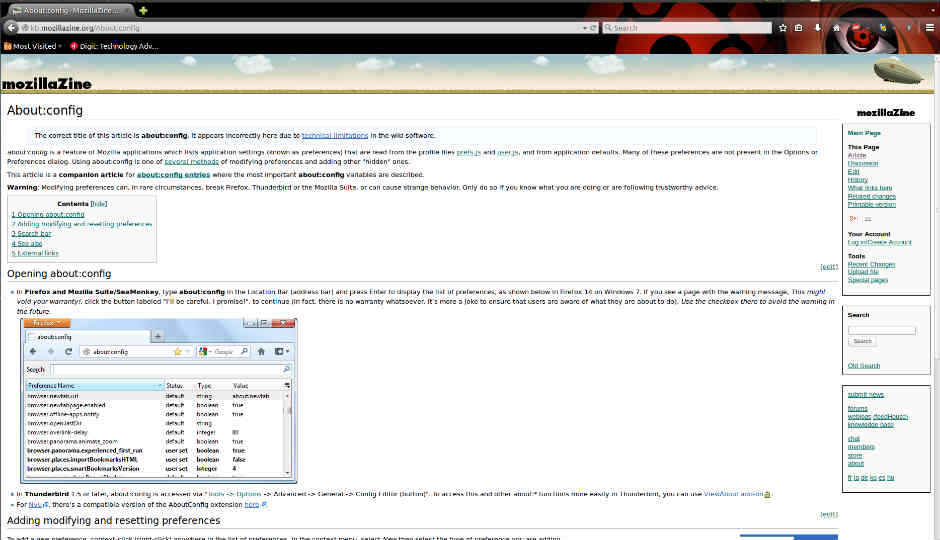This screenshot has width=940, height=540.
Task: Open Printable version link
Action: pos(872,204)
